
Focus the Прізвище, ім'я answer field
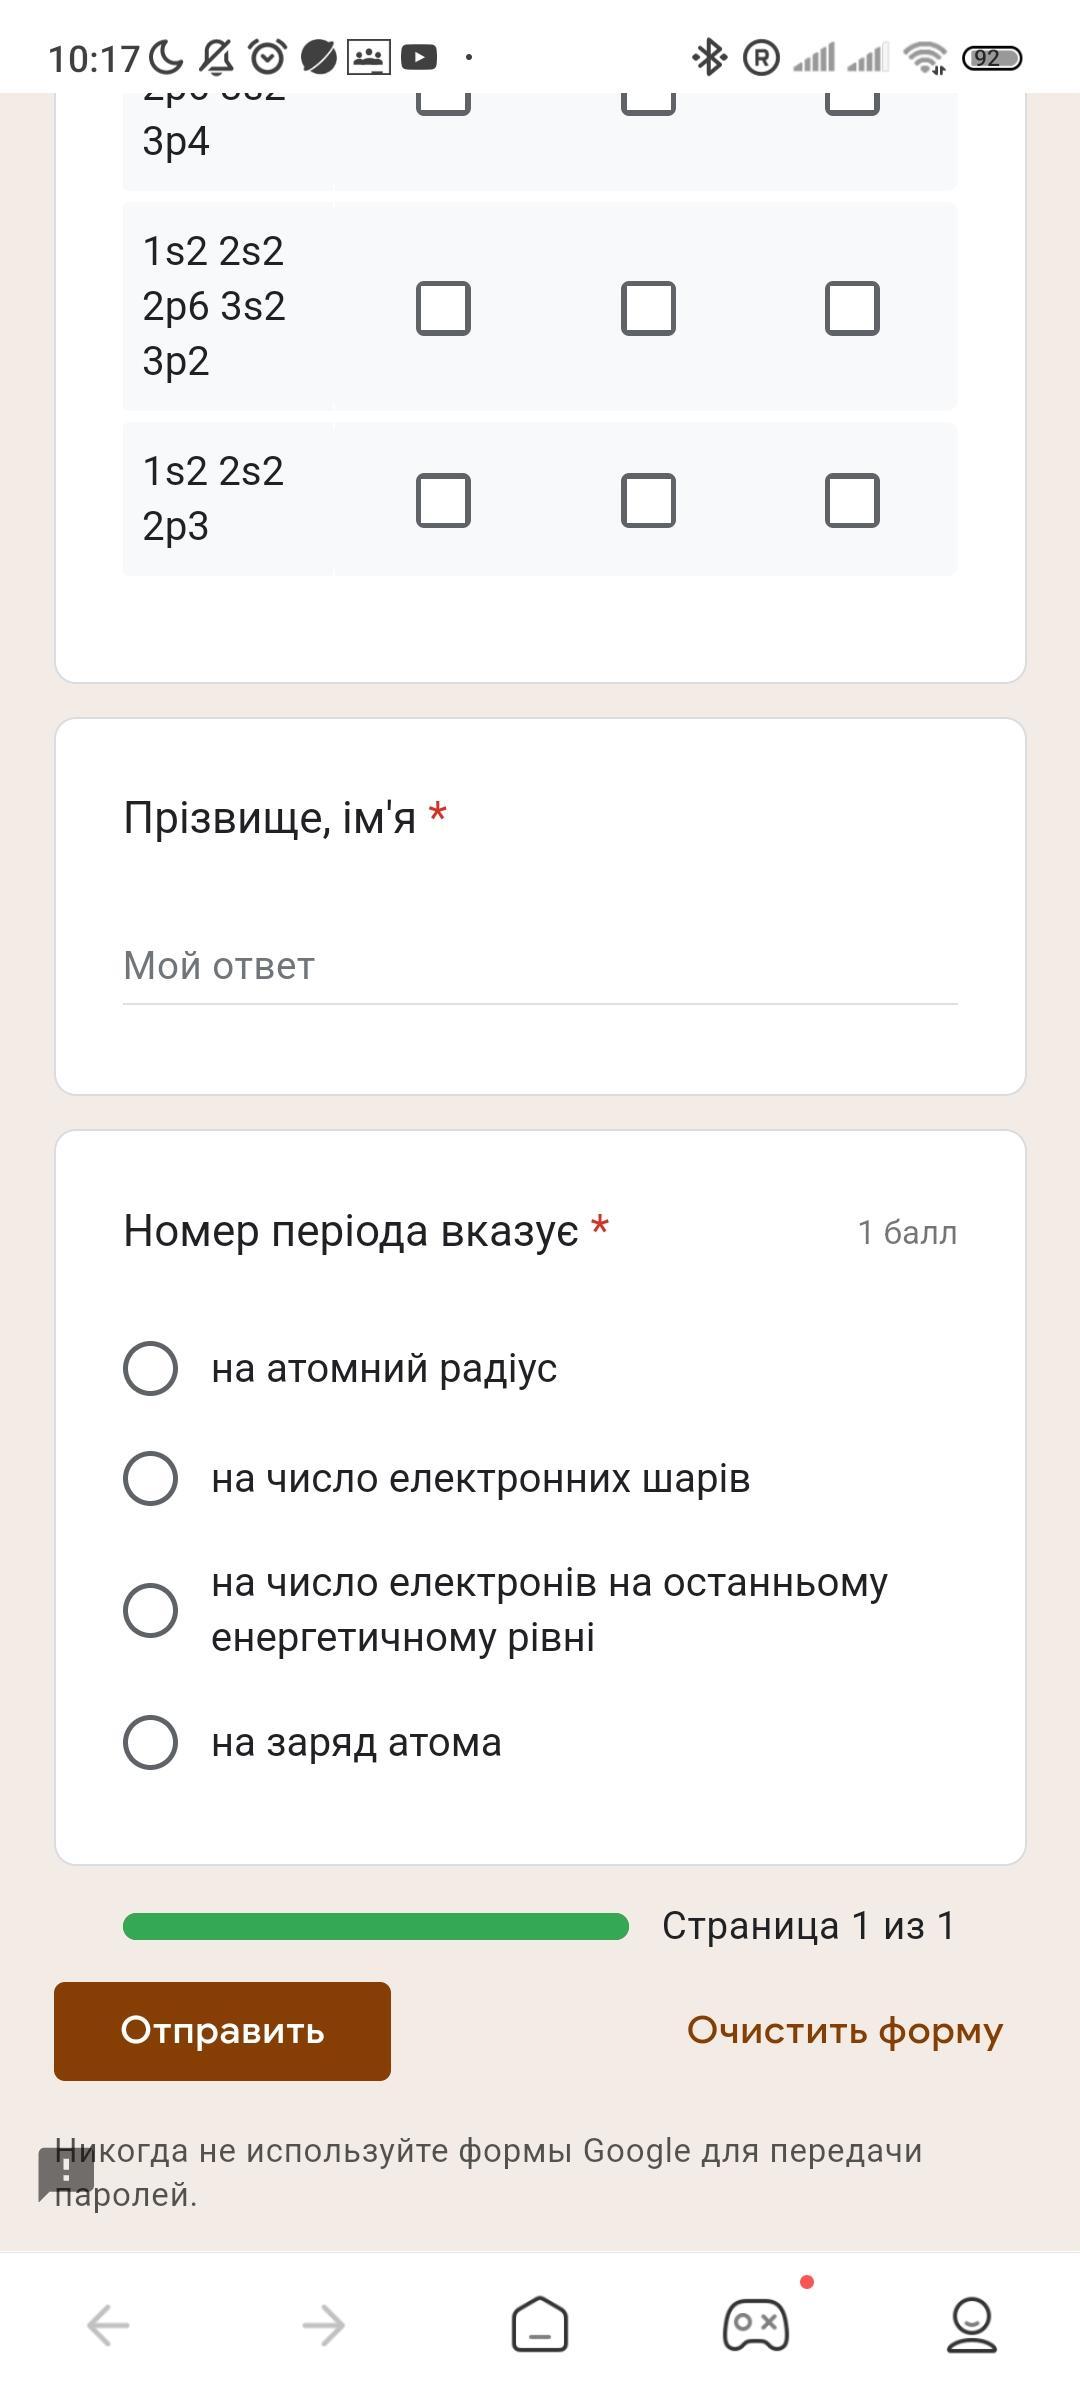pyautogui.click(x=540, y=966)
